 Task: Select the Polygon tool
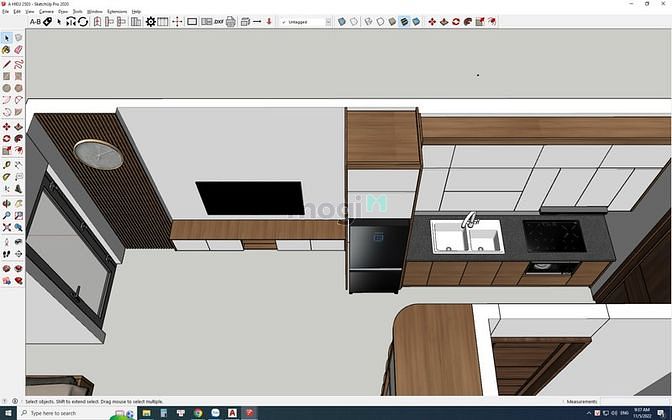tap(18, 88)
